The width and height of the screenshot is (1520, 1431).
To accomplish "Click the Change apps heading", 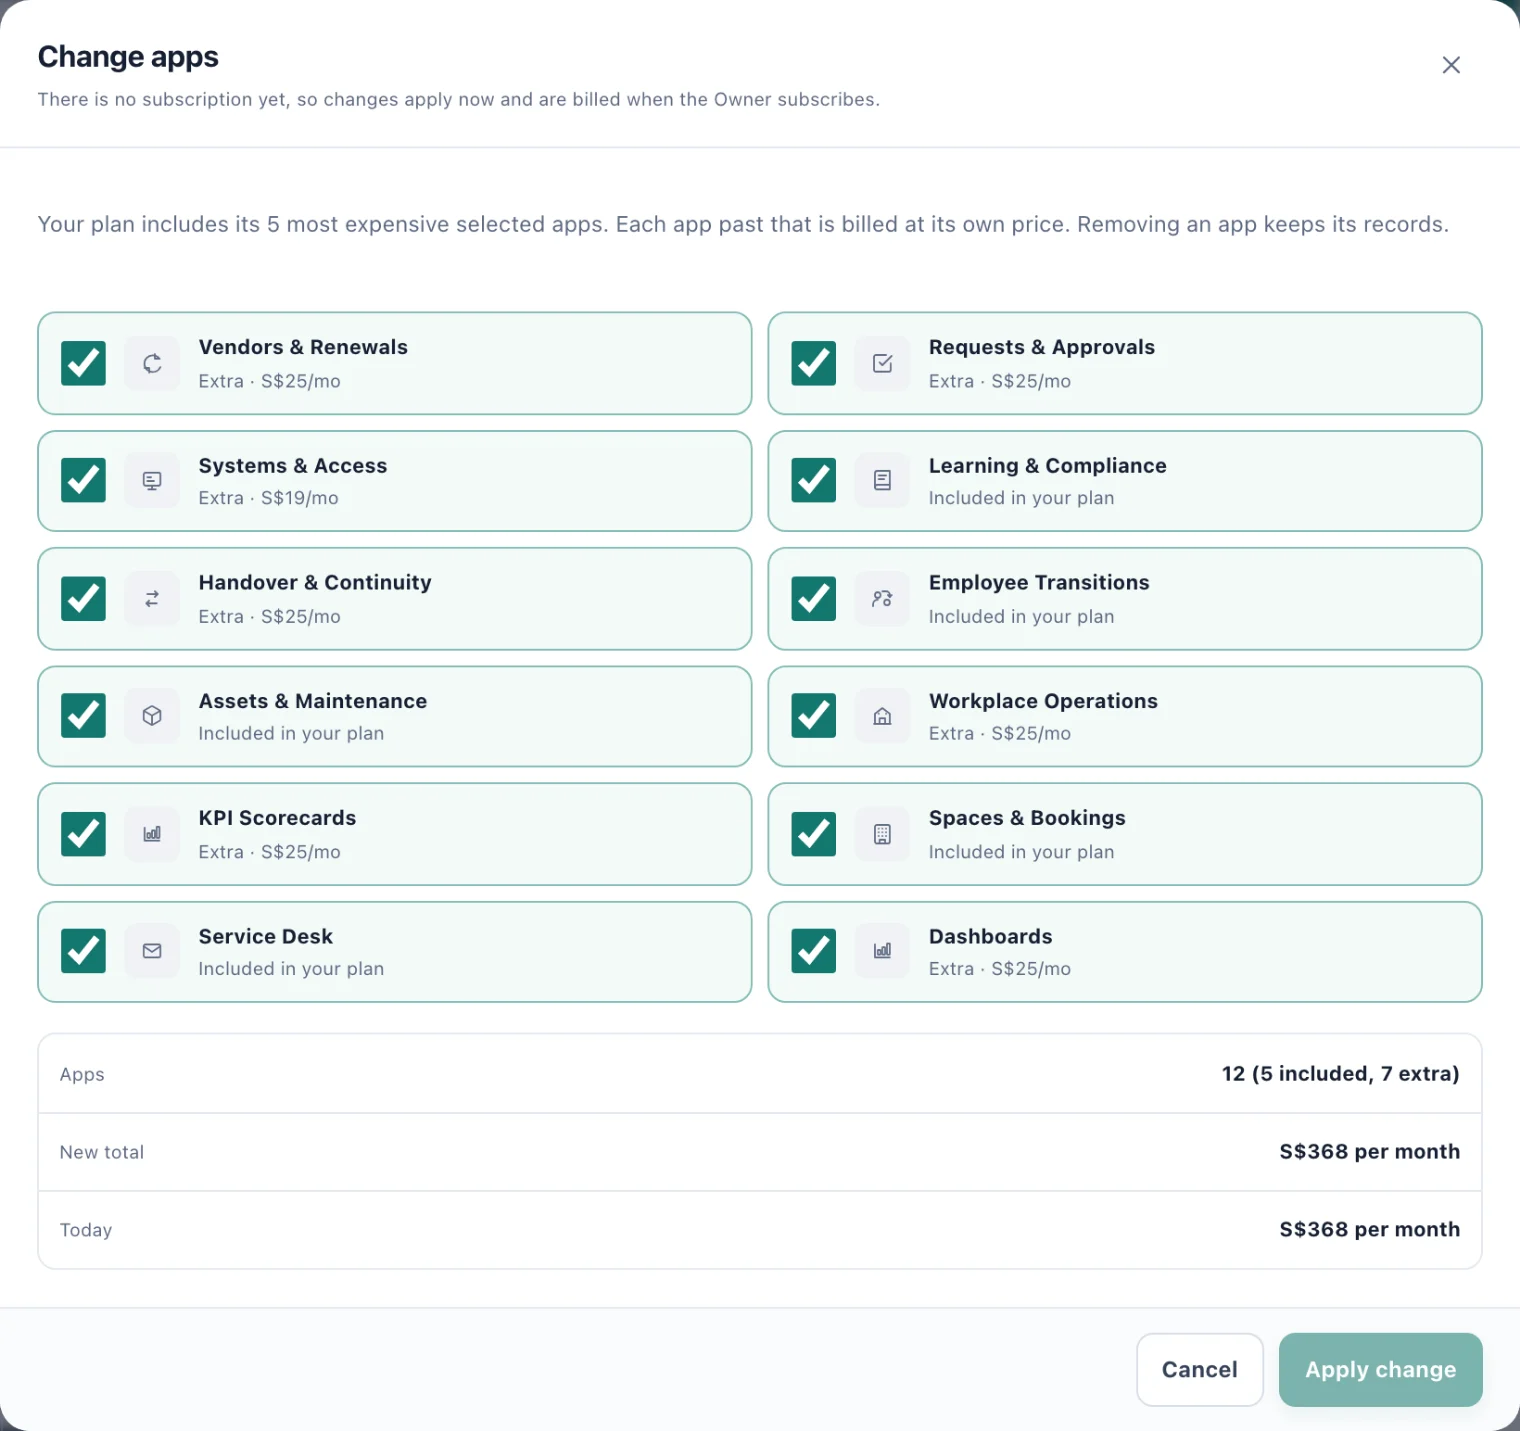I will click(128, 57).
